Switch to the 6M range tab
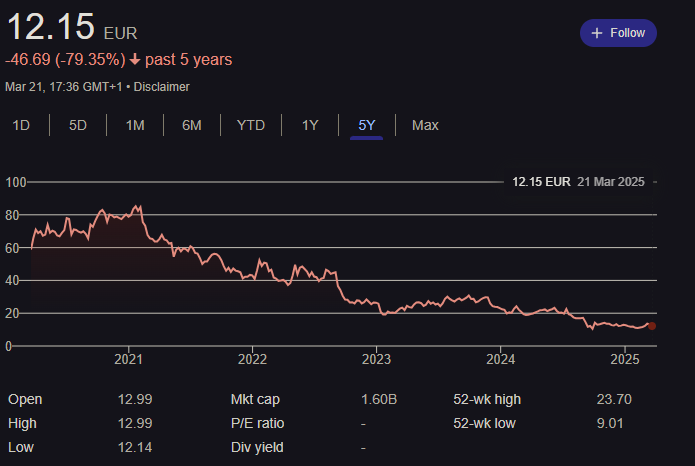This screenshot has height=466, width=695. click(191, 125)
